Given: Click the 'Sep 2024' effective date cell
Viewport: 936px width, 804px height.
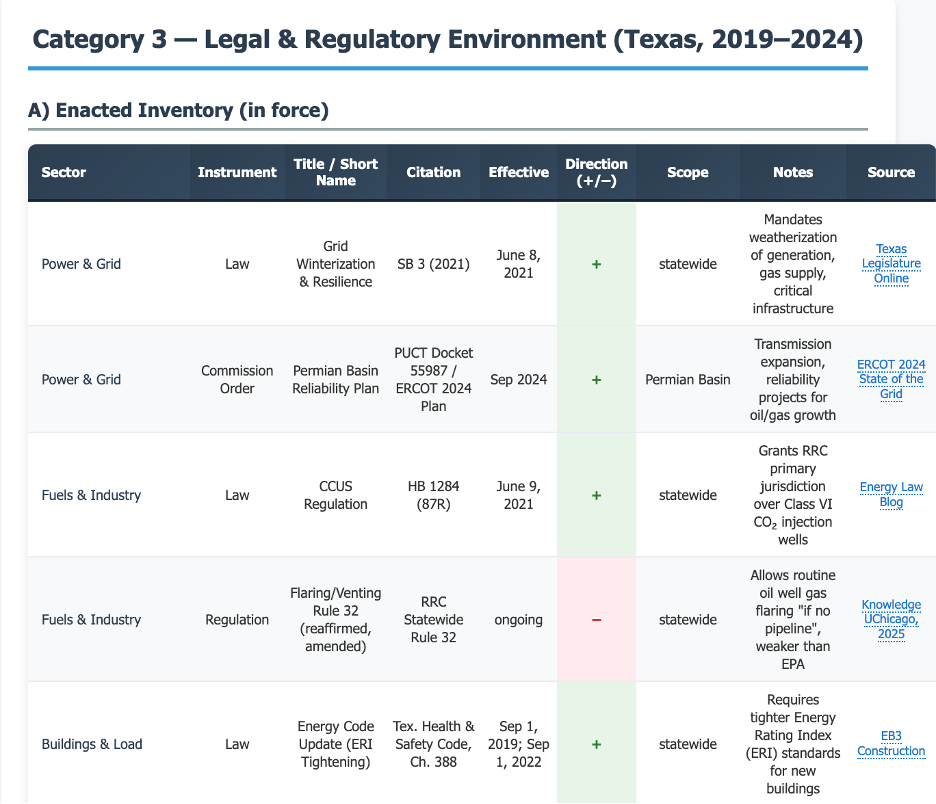Looking at the screenshot, I should 518,380.
